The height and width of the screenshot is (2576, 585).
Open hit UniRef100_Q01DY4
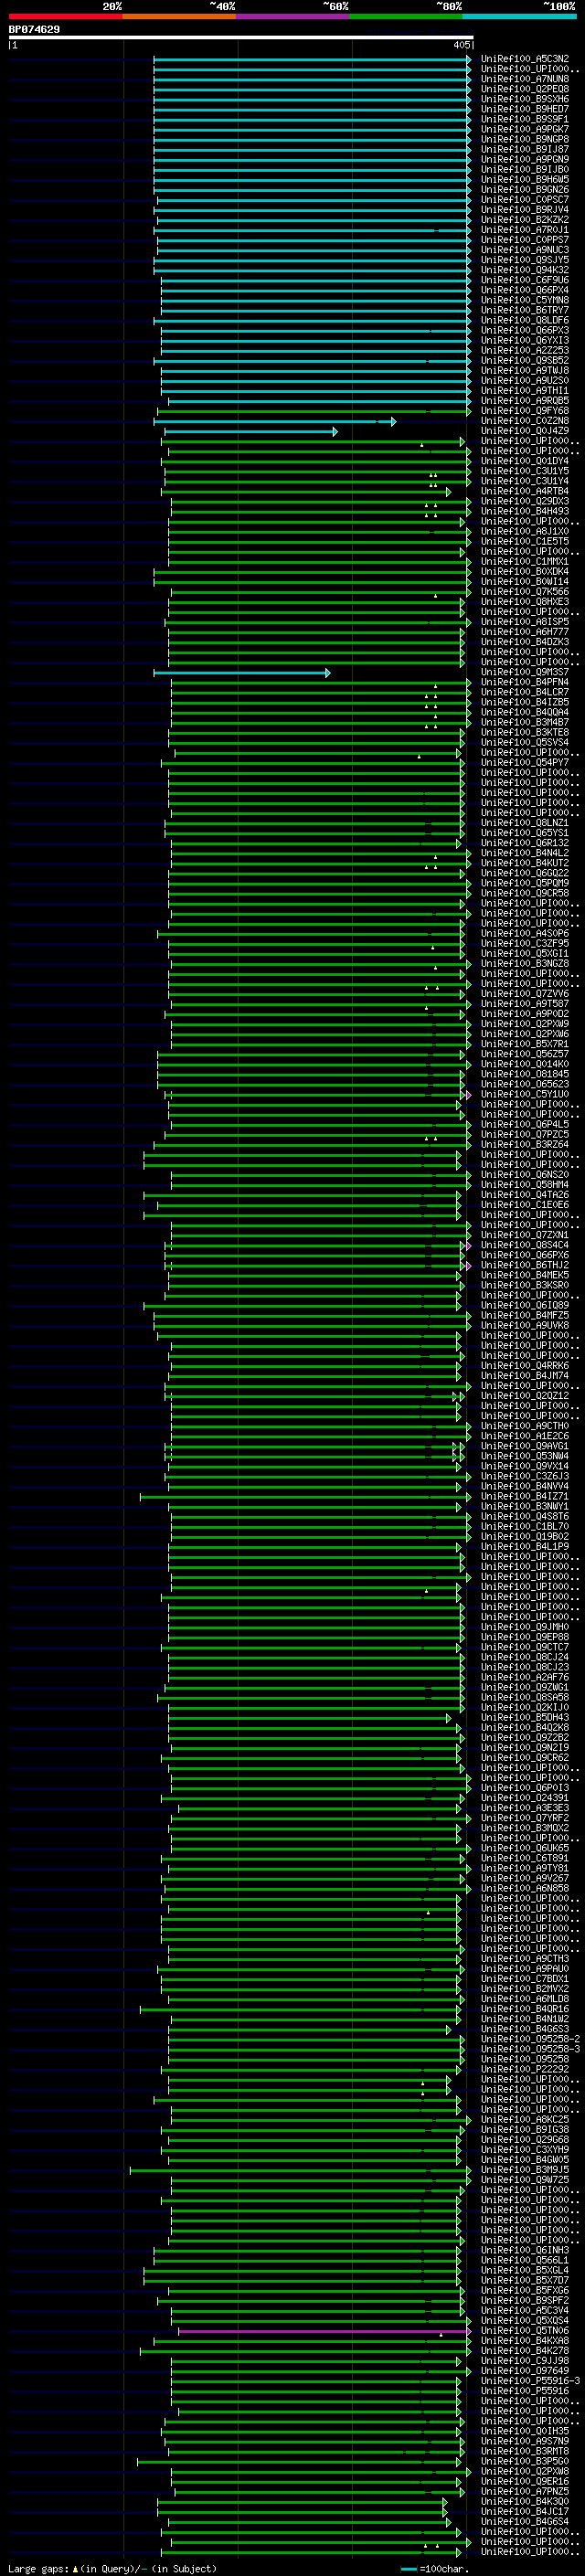tap(525, 461)
